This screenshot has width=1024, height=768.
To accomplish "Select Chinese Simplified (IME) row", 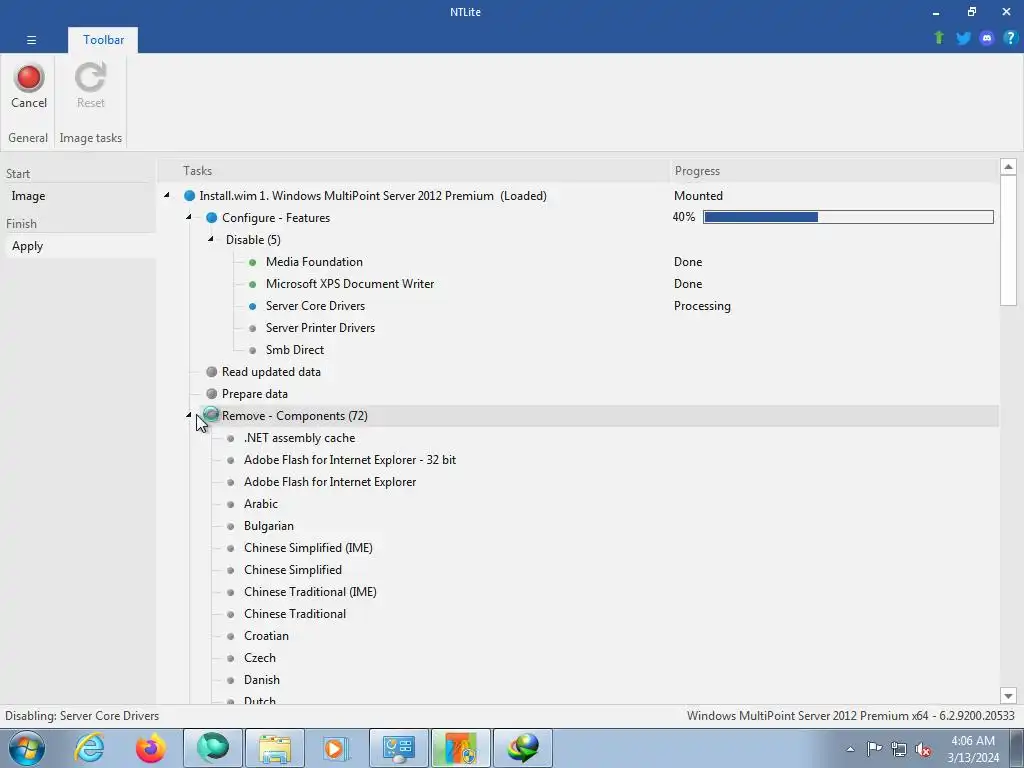I will pyautogui.click(x=308, y=548).
